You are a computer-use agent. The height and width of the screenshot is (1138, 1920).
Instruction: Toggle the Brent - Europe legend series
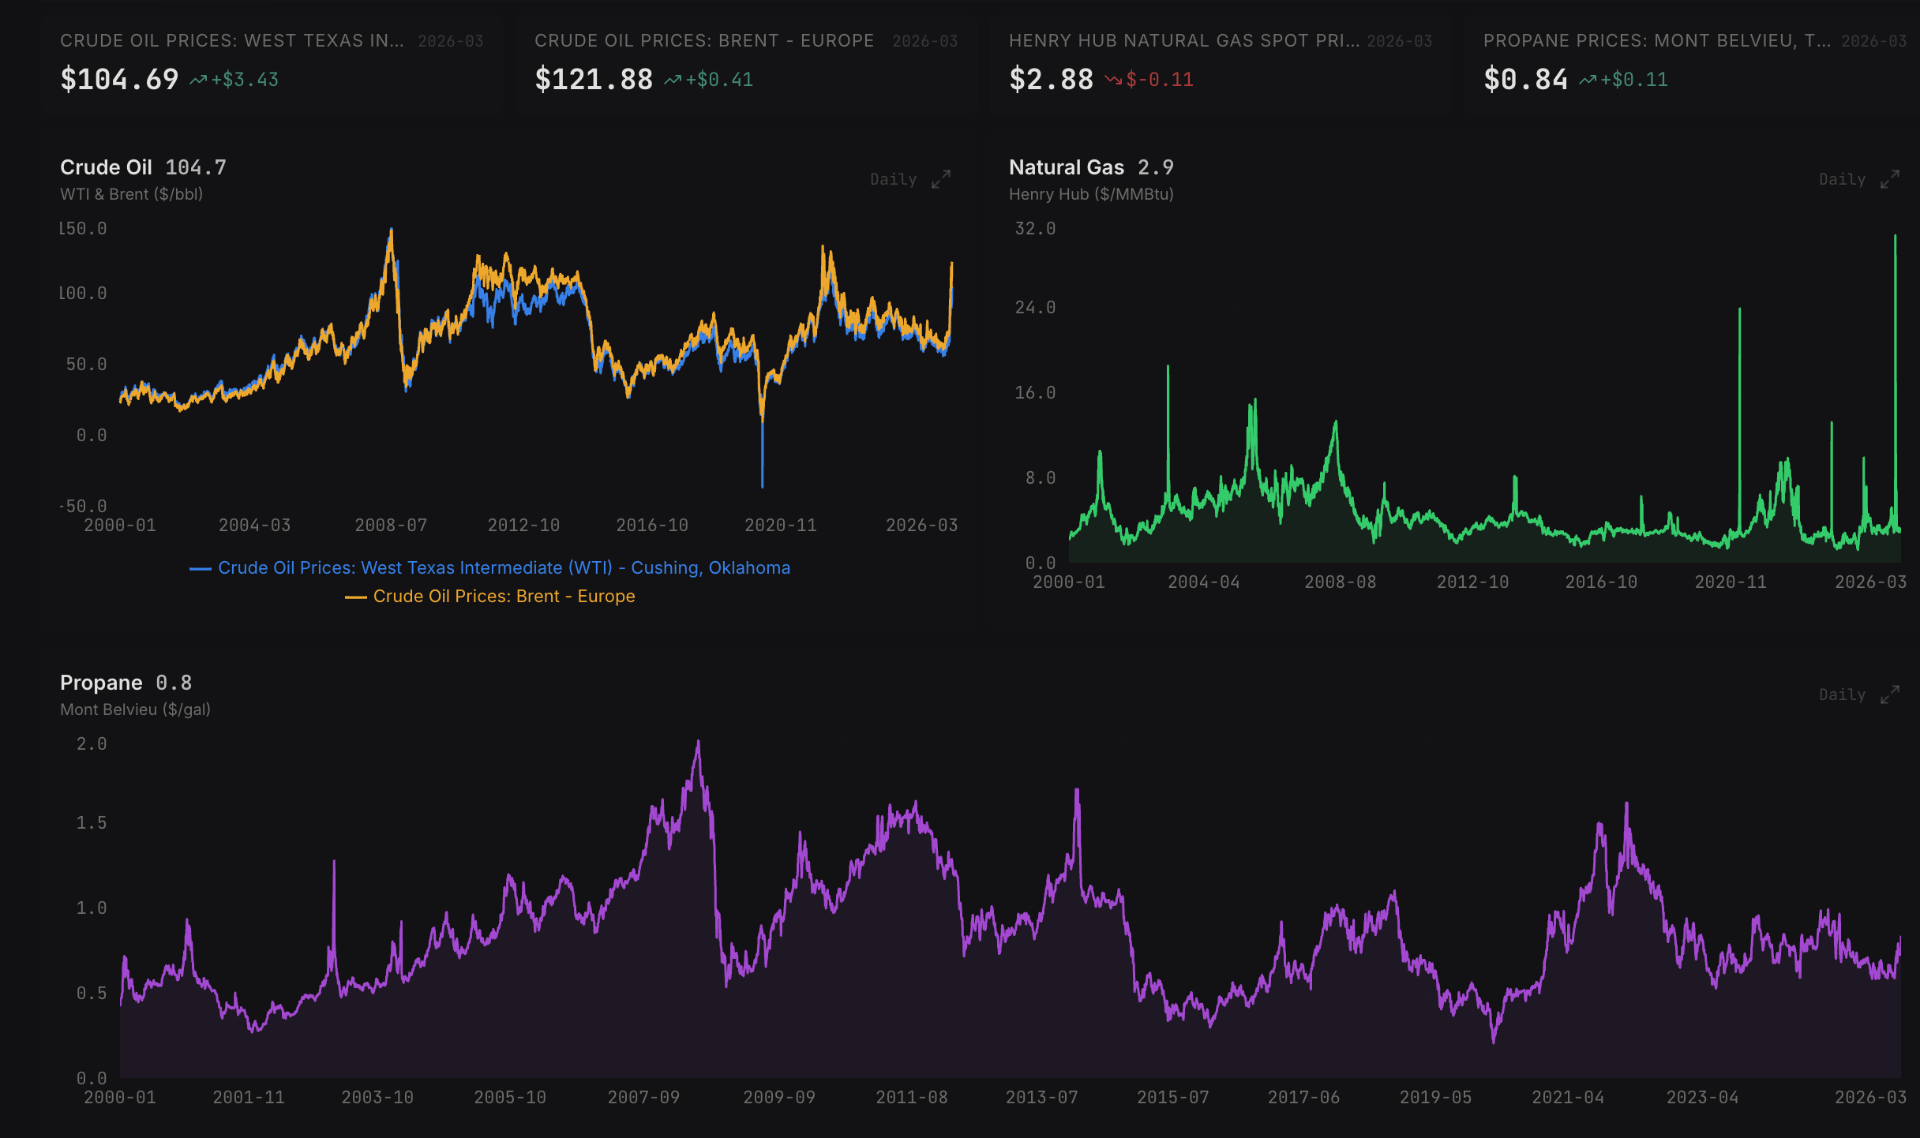click(490, 596)
